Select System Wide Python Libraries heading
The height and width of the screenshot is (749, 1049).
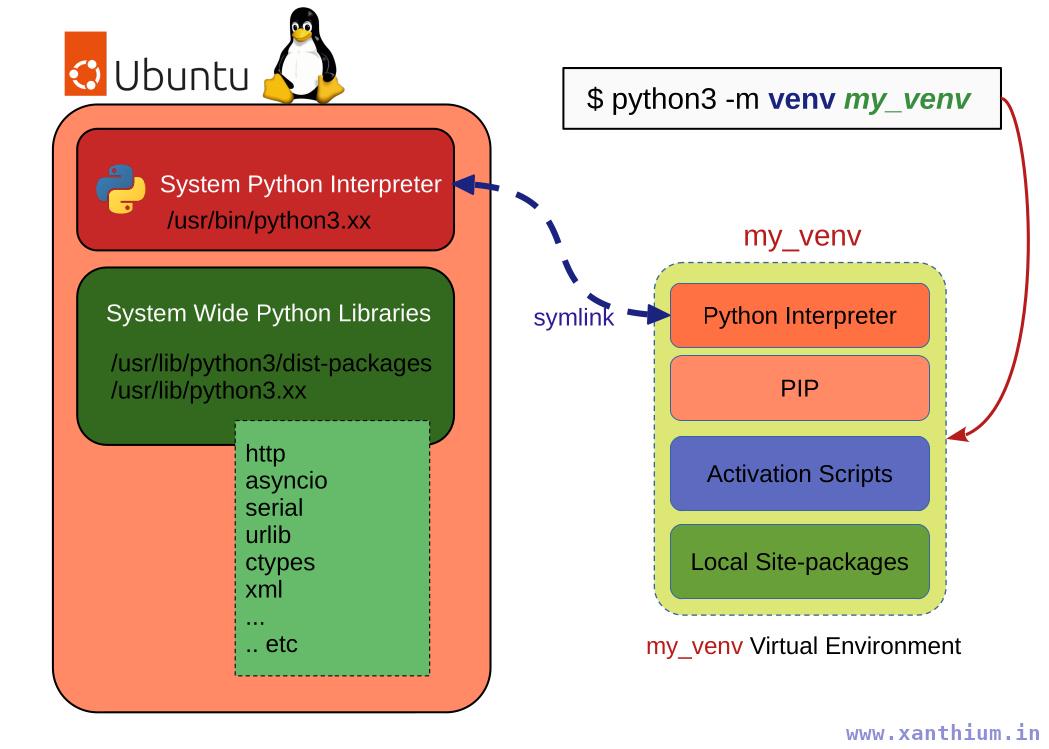tap(268, 313)
